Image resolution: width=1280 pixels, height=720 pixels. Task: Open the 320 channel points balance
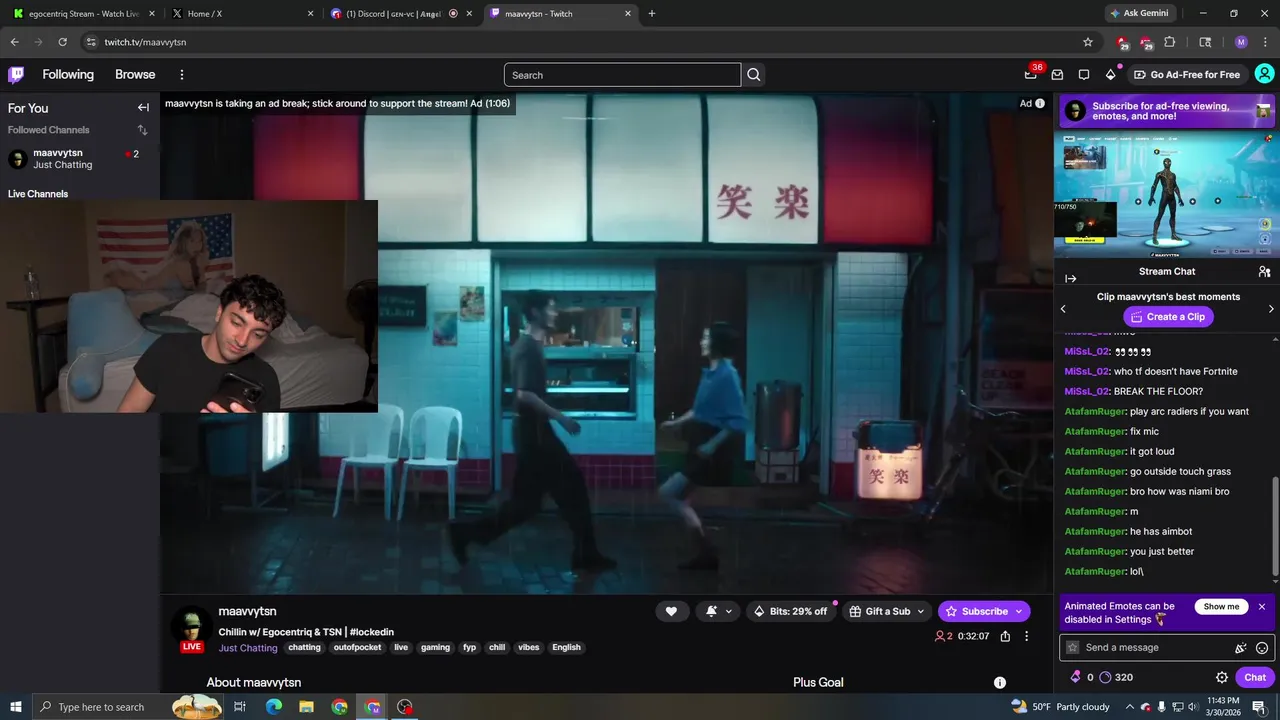[1116, 677]
